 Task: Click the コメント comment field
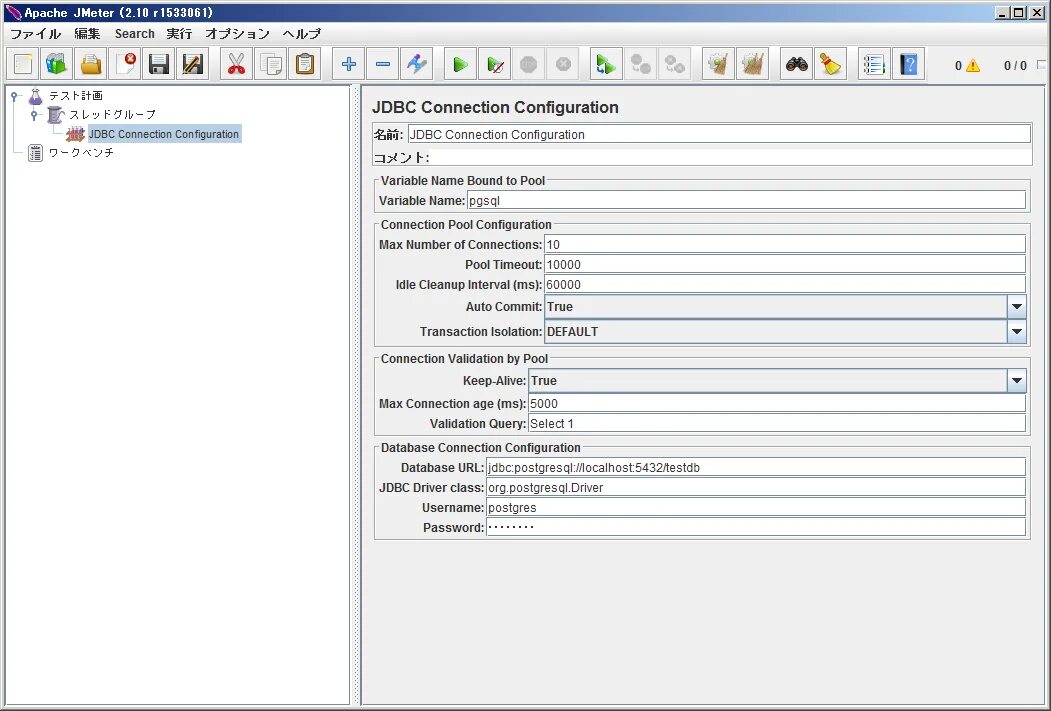point(731,157)
